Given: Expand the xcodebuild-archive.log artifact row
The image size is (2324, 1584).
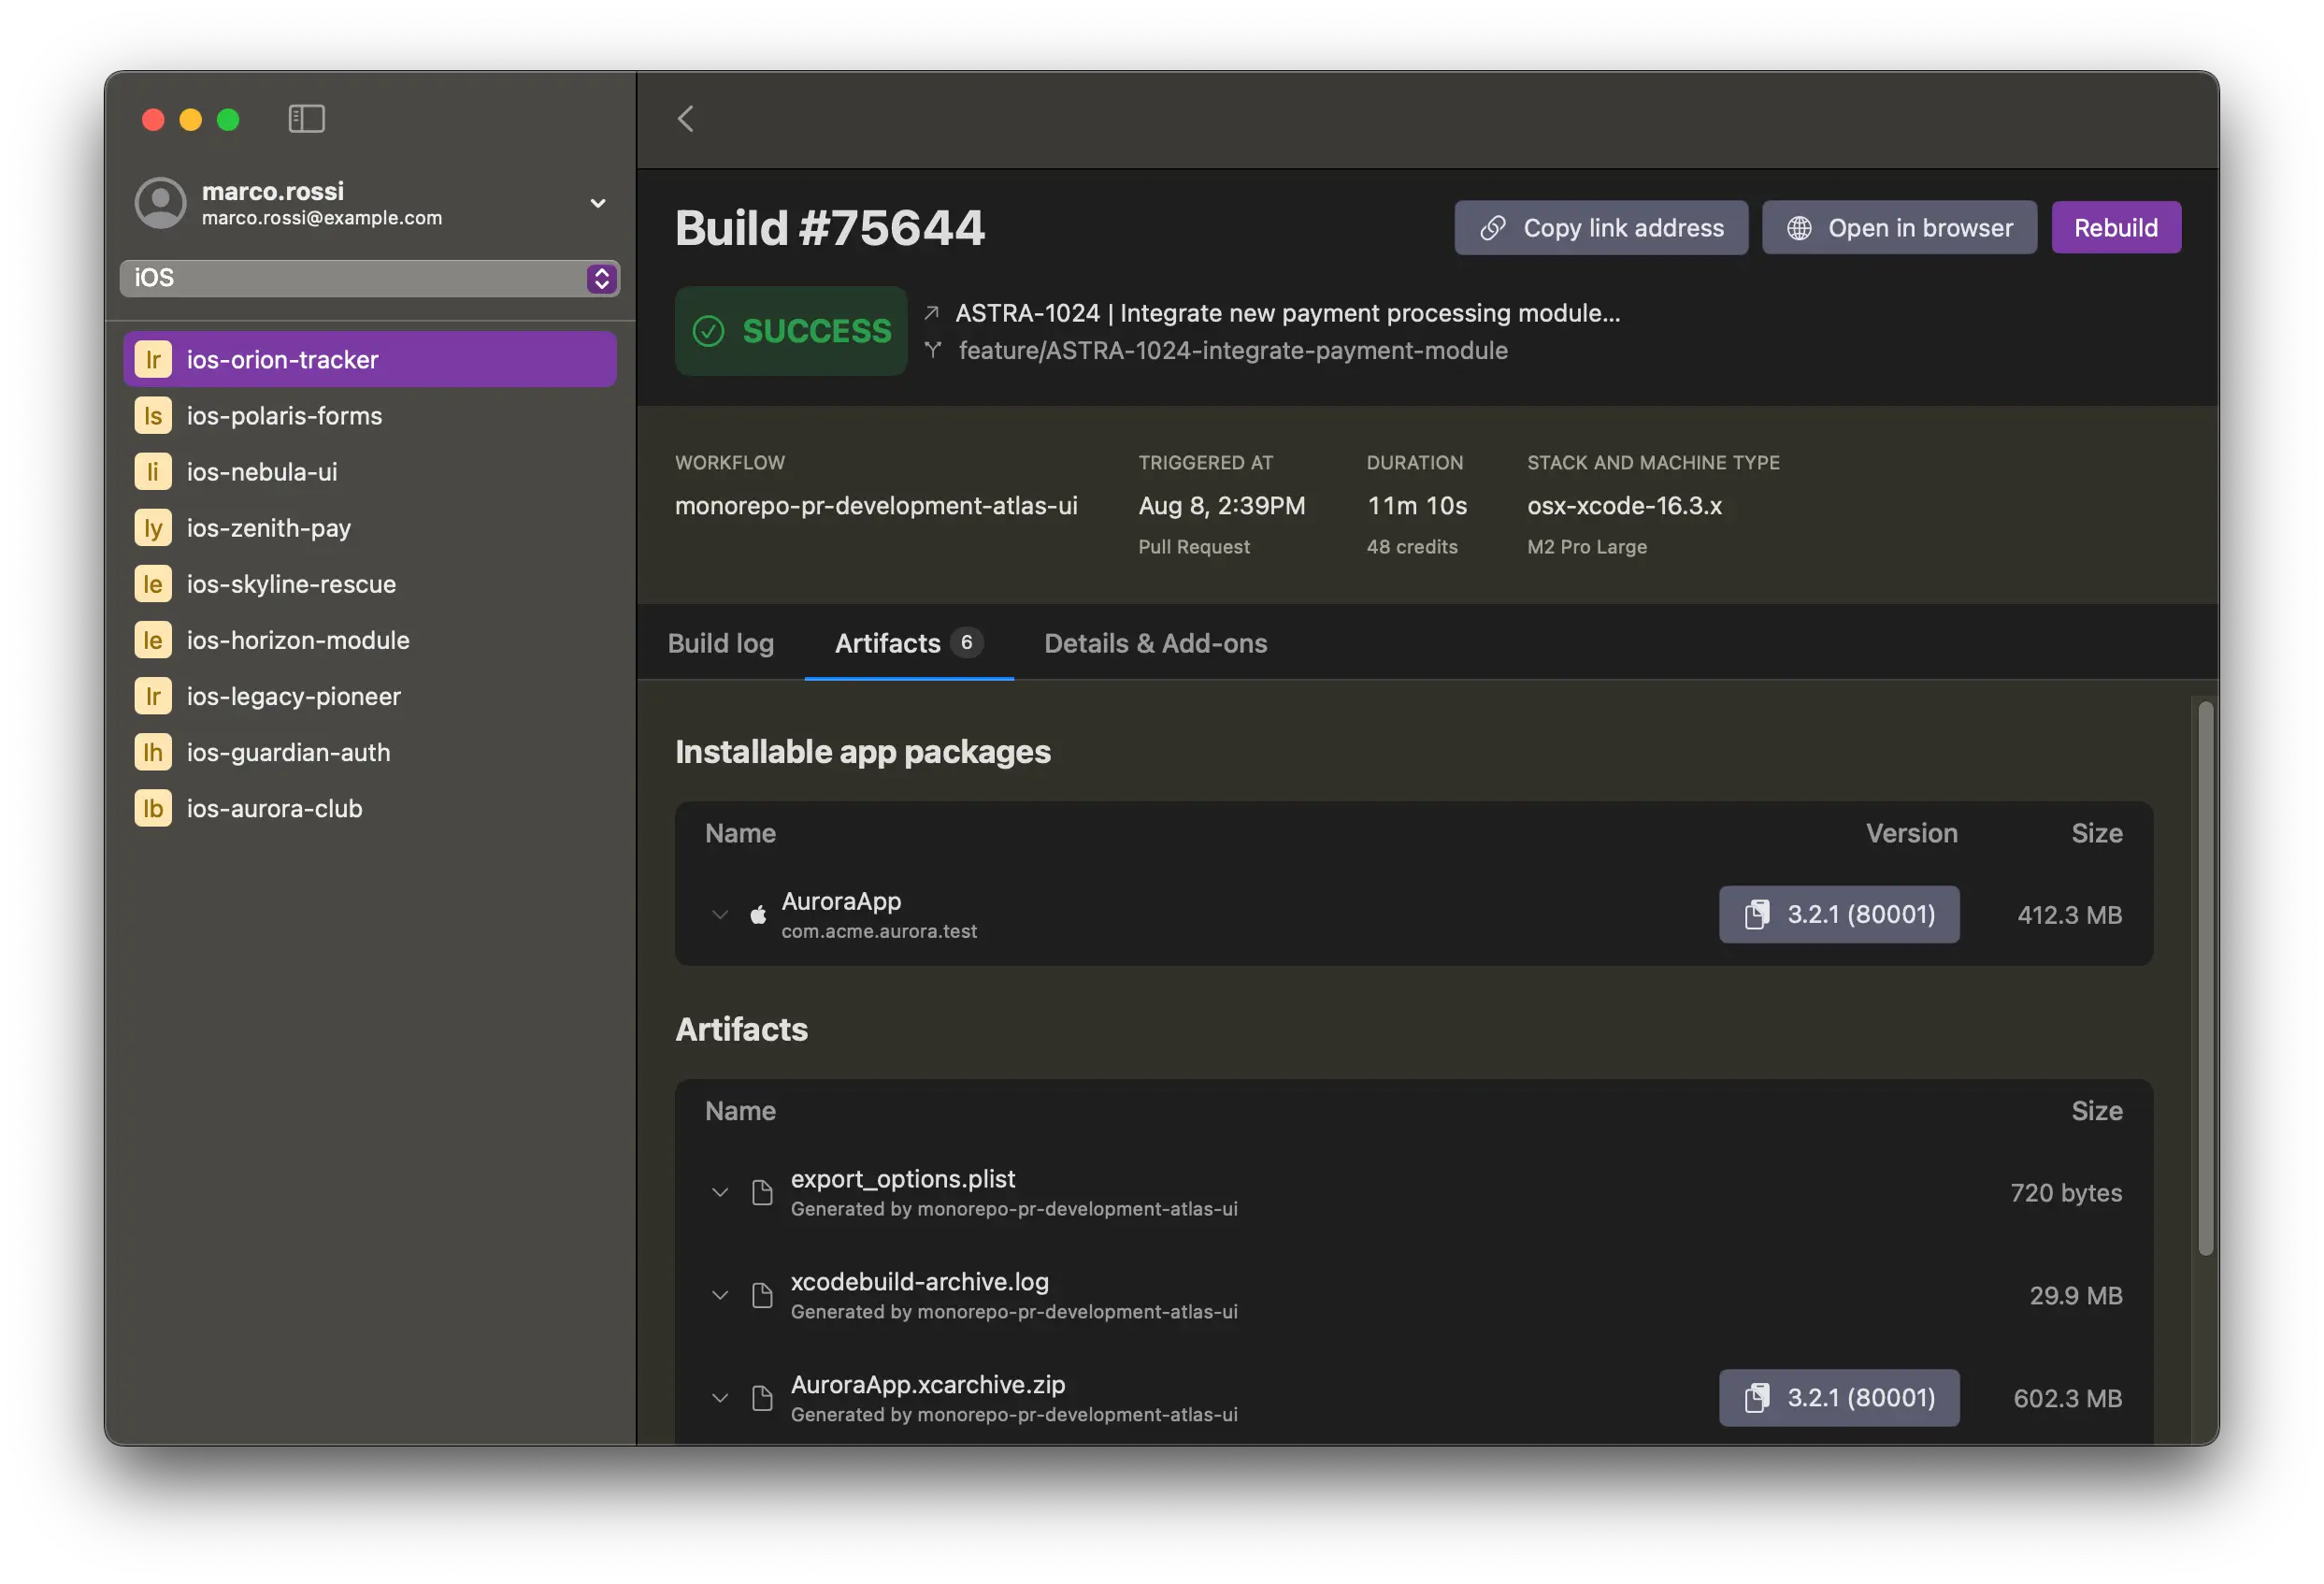Looking at the screenshot, I should [719, 1295].
